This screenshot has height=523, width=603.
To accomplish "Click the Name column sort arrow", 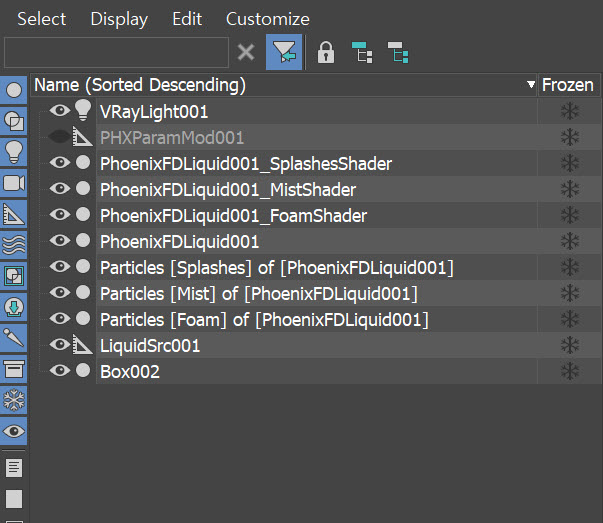I will 531,85.
